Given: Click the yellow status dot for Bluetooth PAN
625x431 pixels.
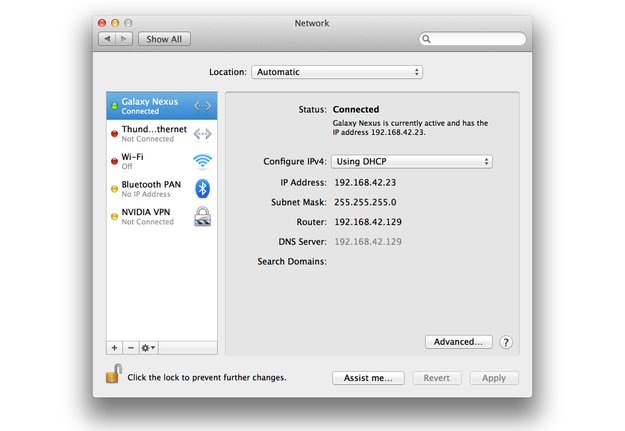Looking at the screenshot, I should pos(114,189).
